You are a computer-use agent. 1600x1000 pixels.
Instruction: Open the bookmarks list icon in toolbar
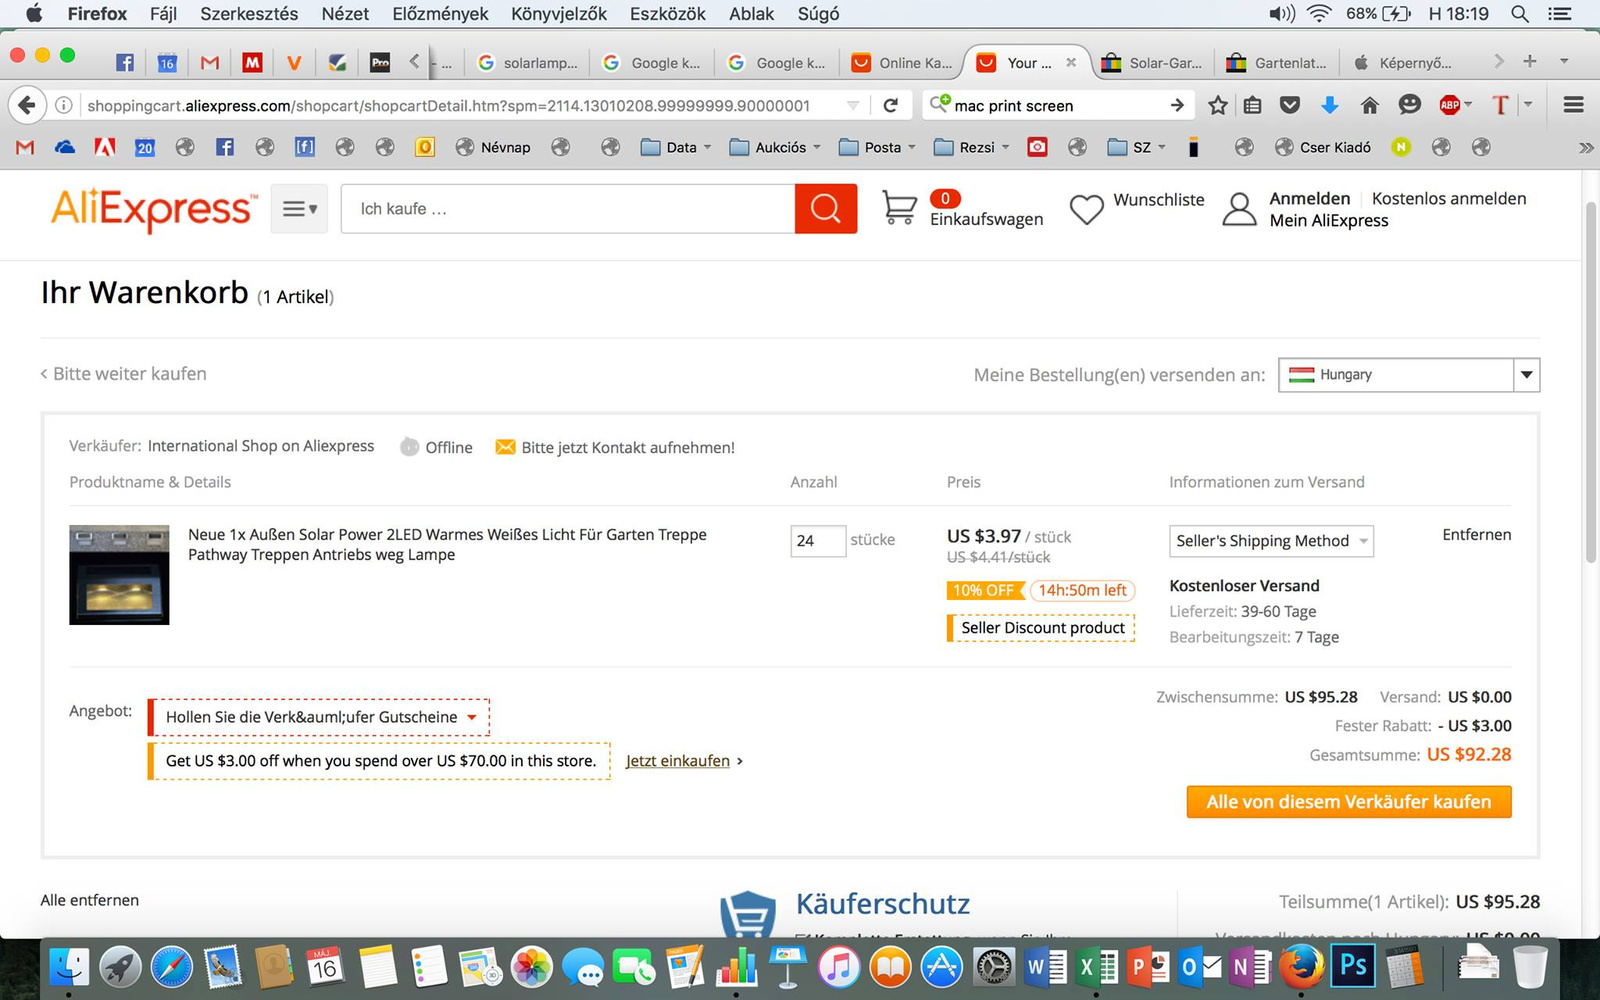click(1252, 105)
